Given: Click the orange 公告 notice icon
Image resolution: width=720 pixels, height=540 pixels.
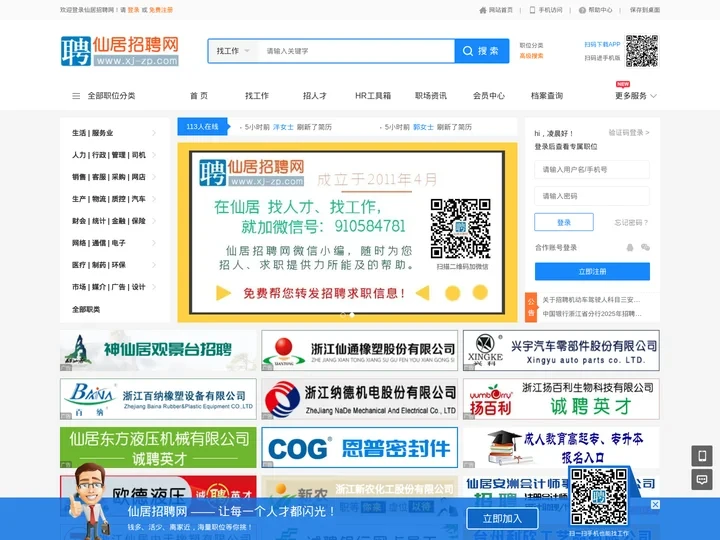Looking at the screenshot, I should coord(531,307).
